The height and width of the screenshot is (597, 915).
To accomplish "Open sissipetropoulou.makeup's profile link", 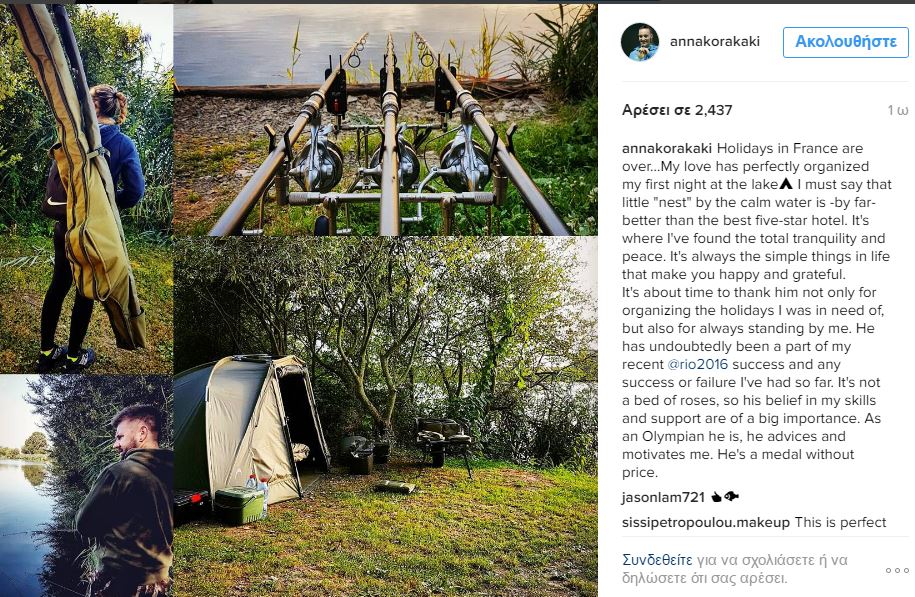I will pos(706,522).
